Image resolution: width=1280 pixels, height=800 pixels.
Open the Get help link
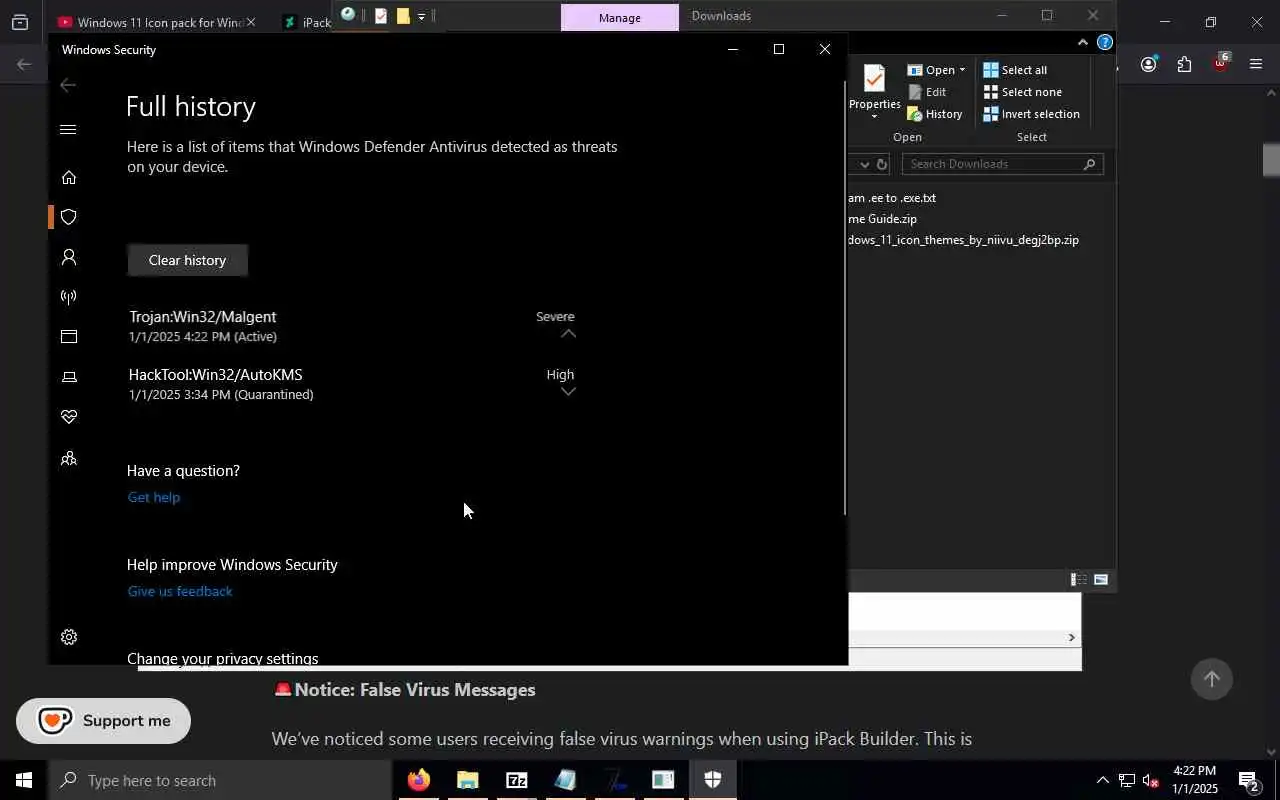point(153,497)
